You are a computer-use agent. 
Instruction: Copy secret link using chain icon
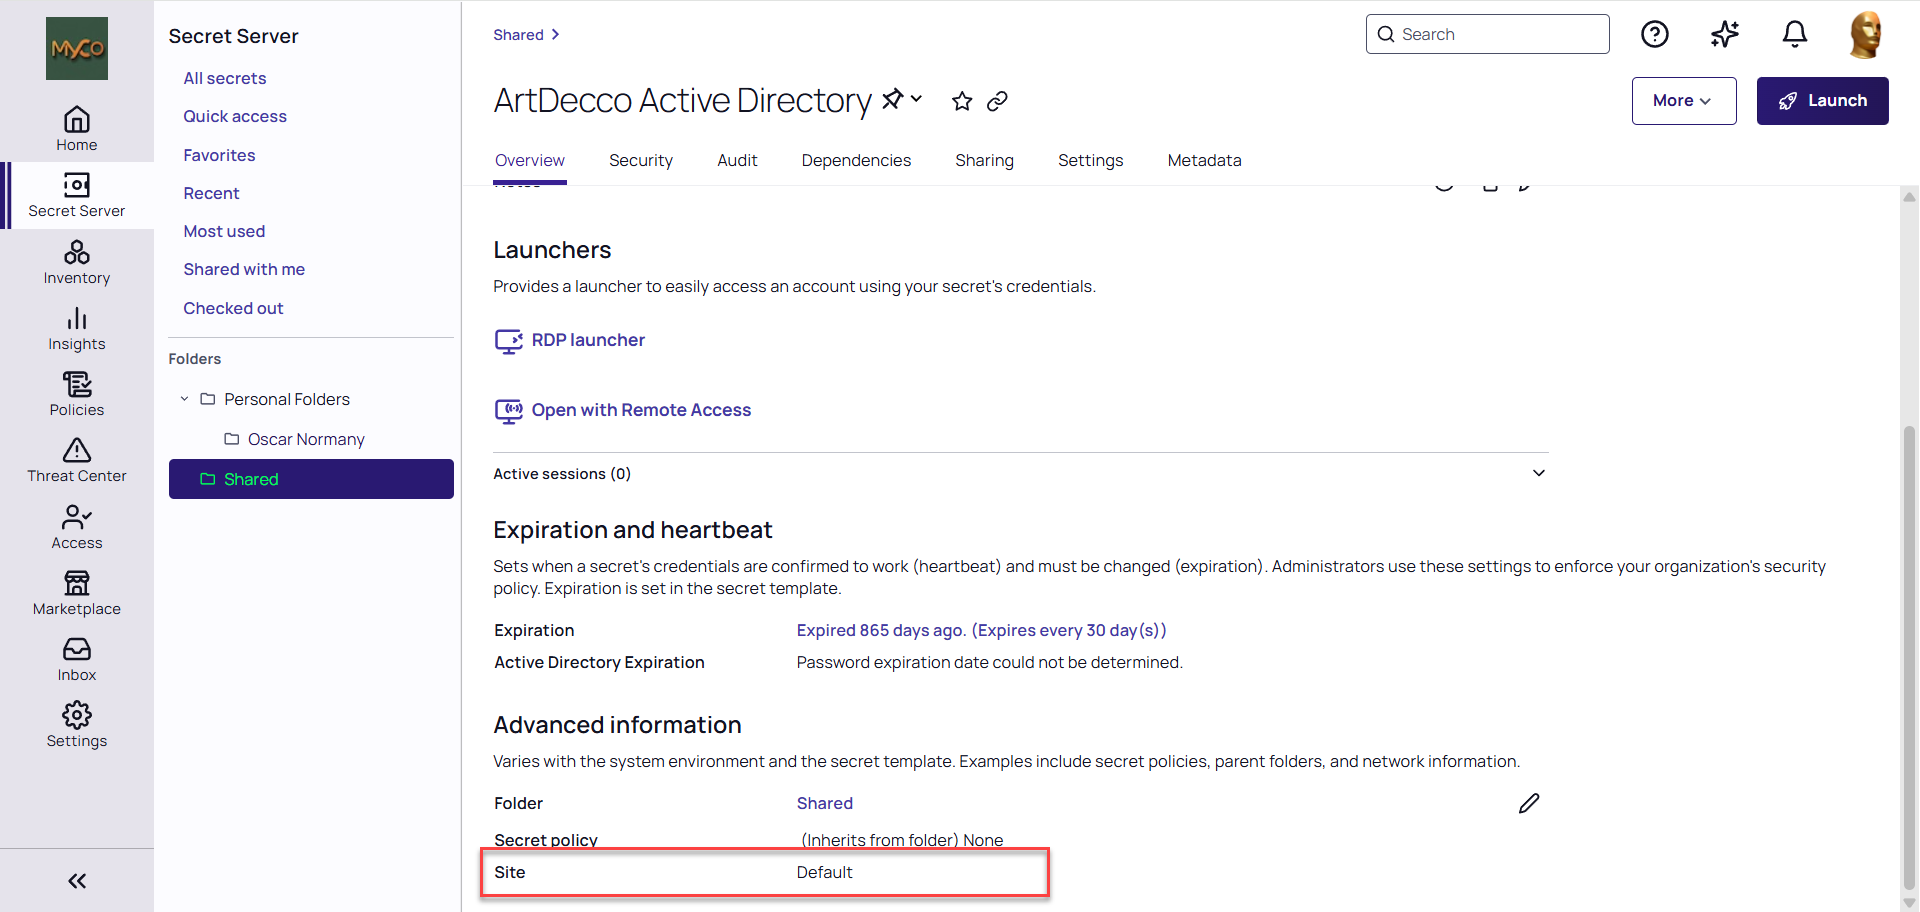pos(997,101)
